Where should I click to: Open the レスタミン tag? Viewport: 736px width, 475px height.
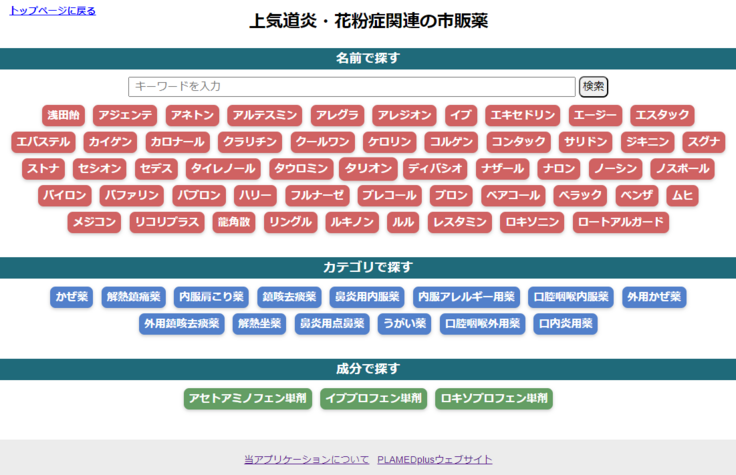[x=460, y=222]
